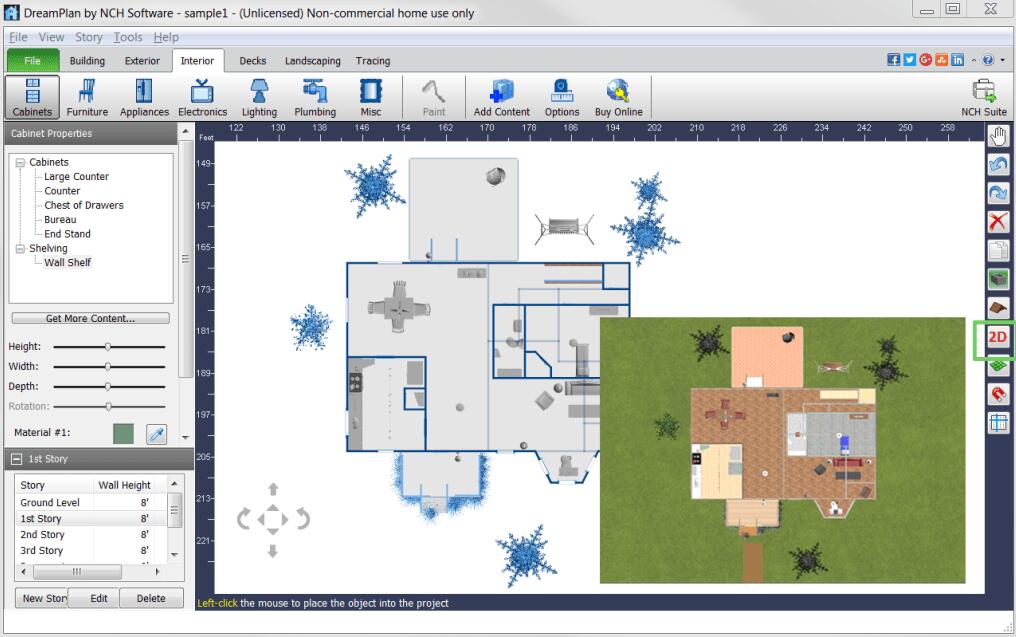
Task: Click the delete object red X tool
Action: 997,222
